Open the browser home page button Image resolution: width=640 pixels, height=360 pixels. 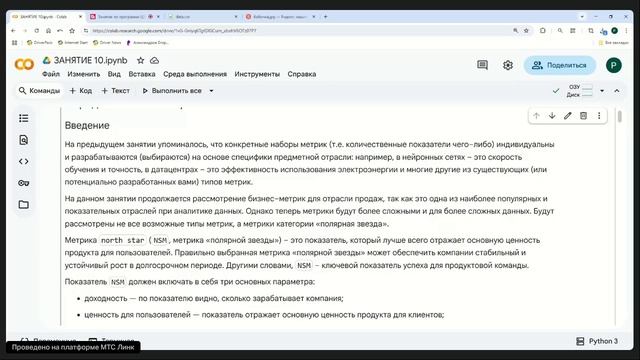point(48,31)
